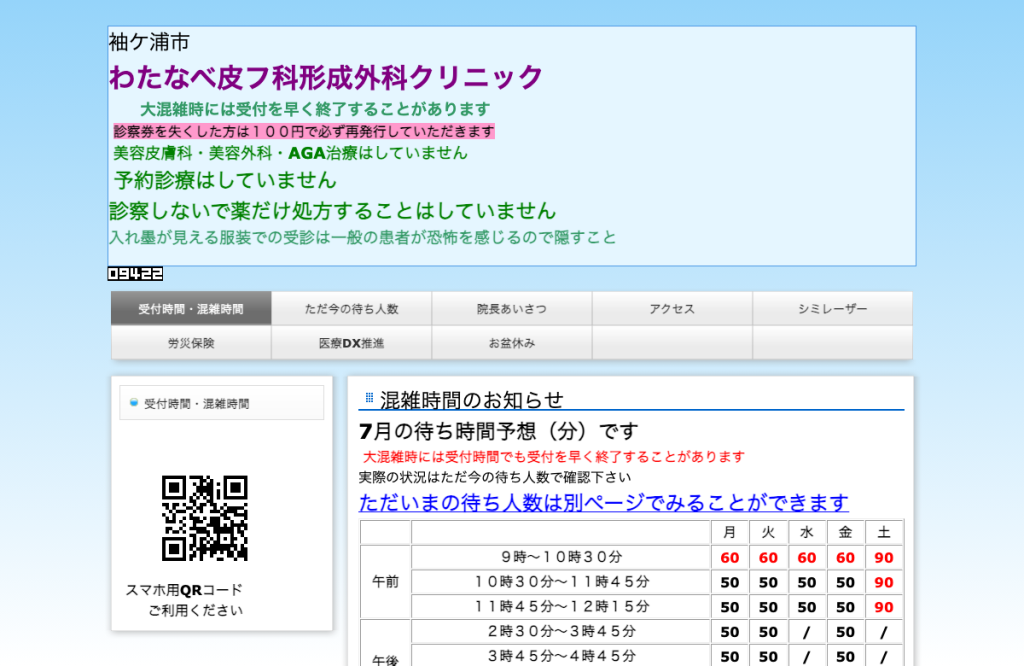Viewport: 1024px width, 666px height.
Task: Click the 混雑時間のお知らせ heading
Action: [472, 400]
